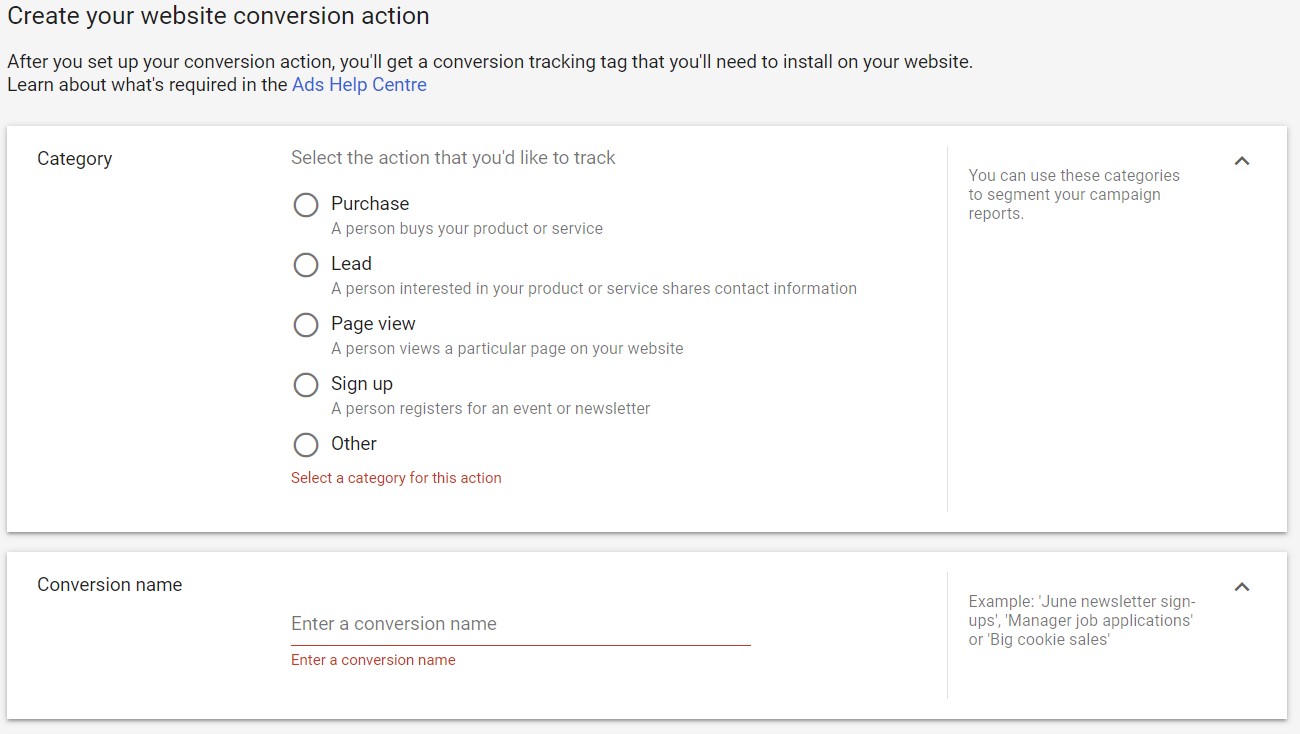This screenshot has width=1300, height=734.
Task: Select the Lead radio button
Action: tap(306, 265)
